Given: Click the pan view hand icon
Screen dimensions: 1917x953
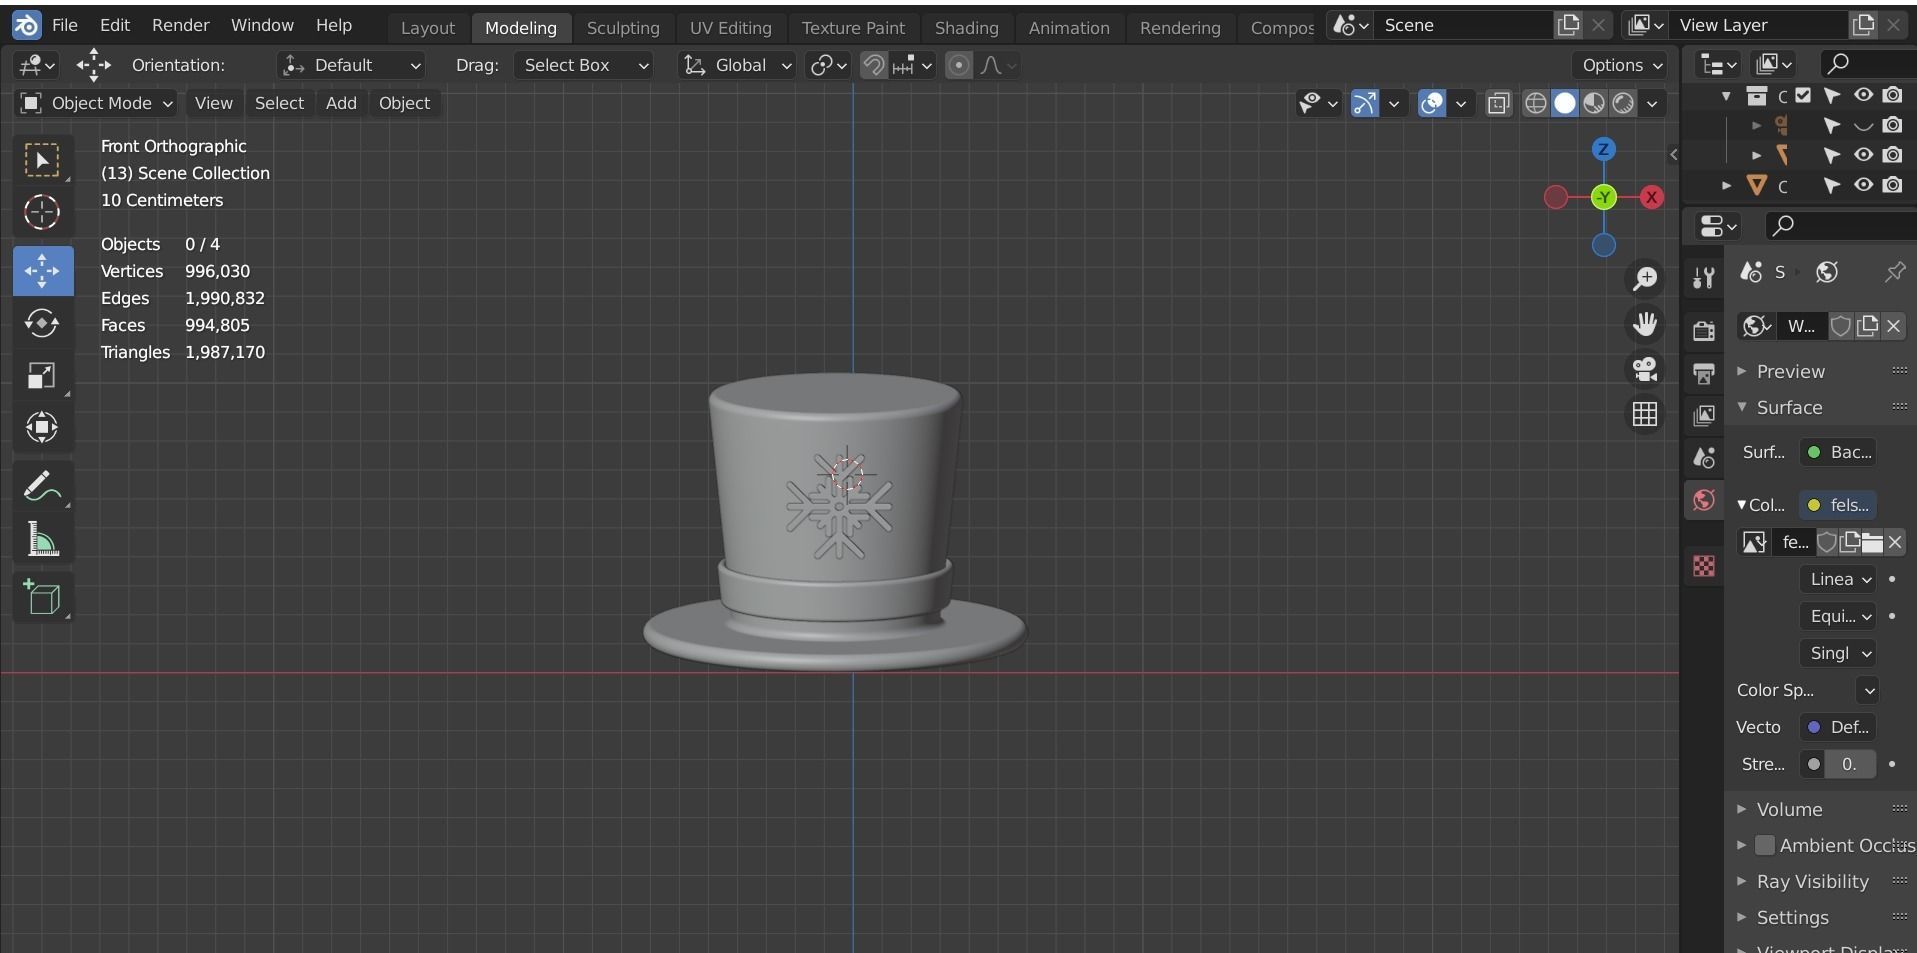Looking at the screenshot, I should (x=1645, y=324).
